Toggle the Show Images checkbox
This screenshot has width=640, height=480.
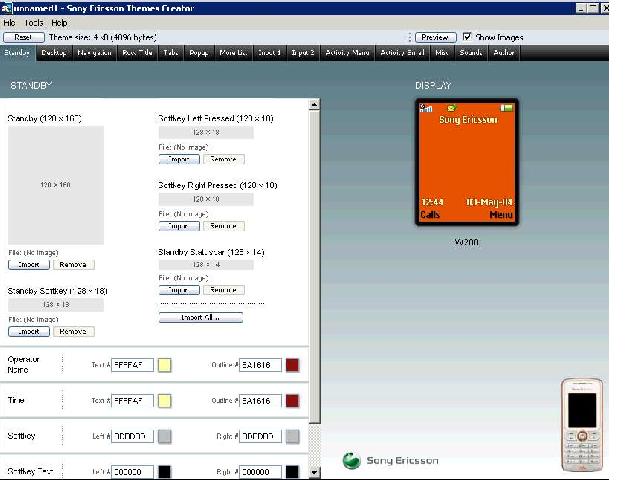pyautogui.click(x=467, y=37)
